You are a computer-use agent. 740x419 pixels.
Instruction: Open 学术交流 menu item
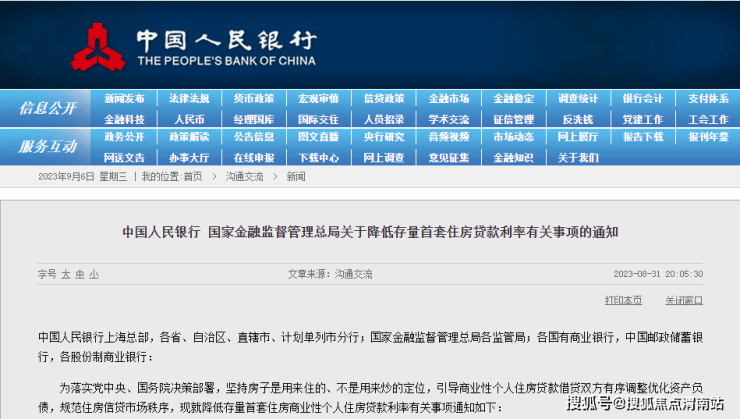[449, 120]
